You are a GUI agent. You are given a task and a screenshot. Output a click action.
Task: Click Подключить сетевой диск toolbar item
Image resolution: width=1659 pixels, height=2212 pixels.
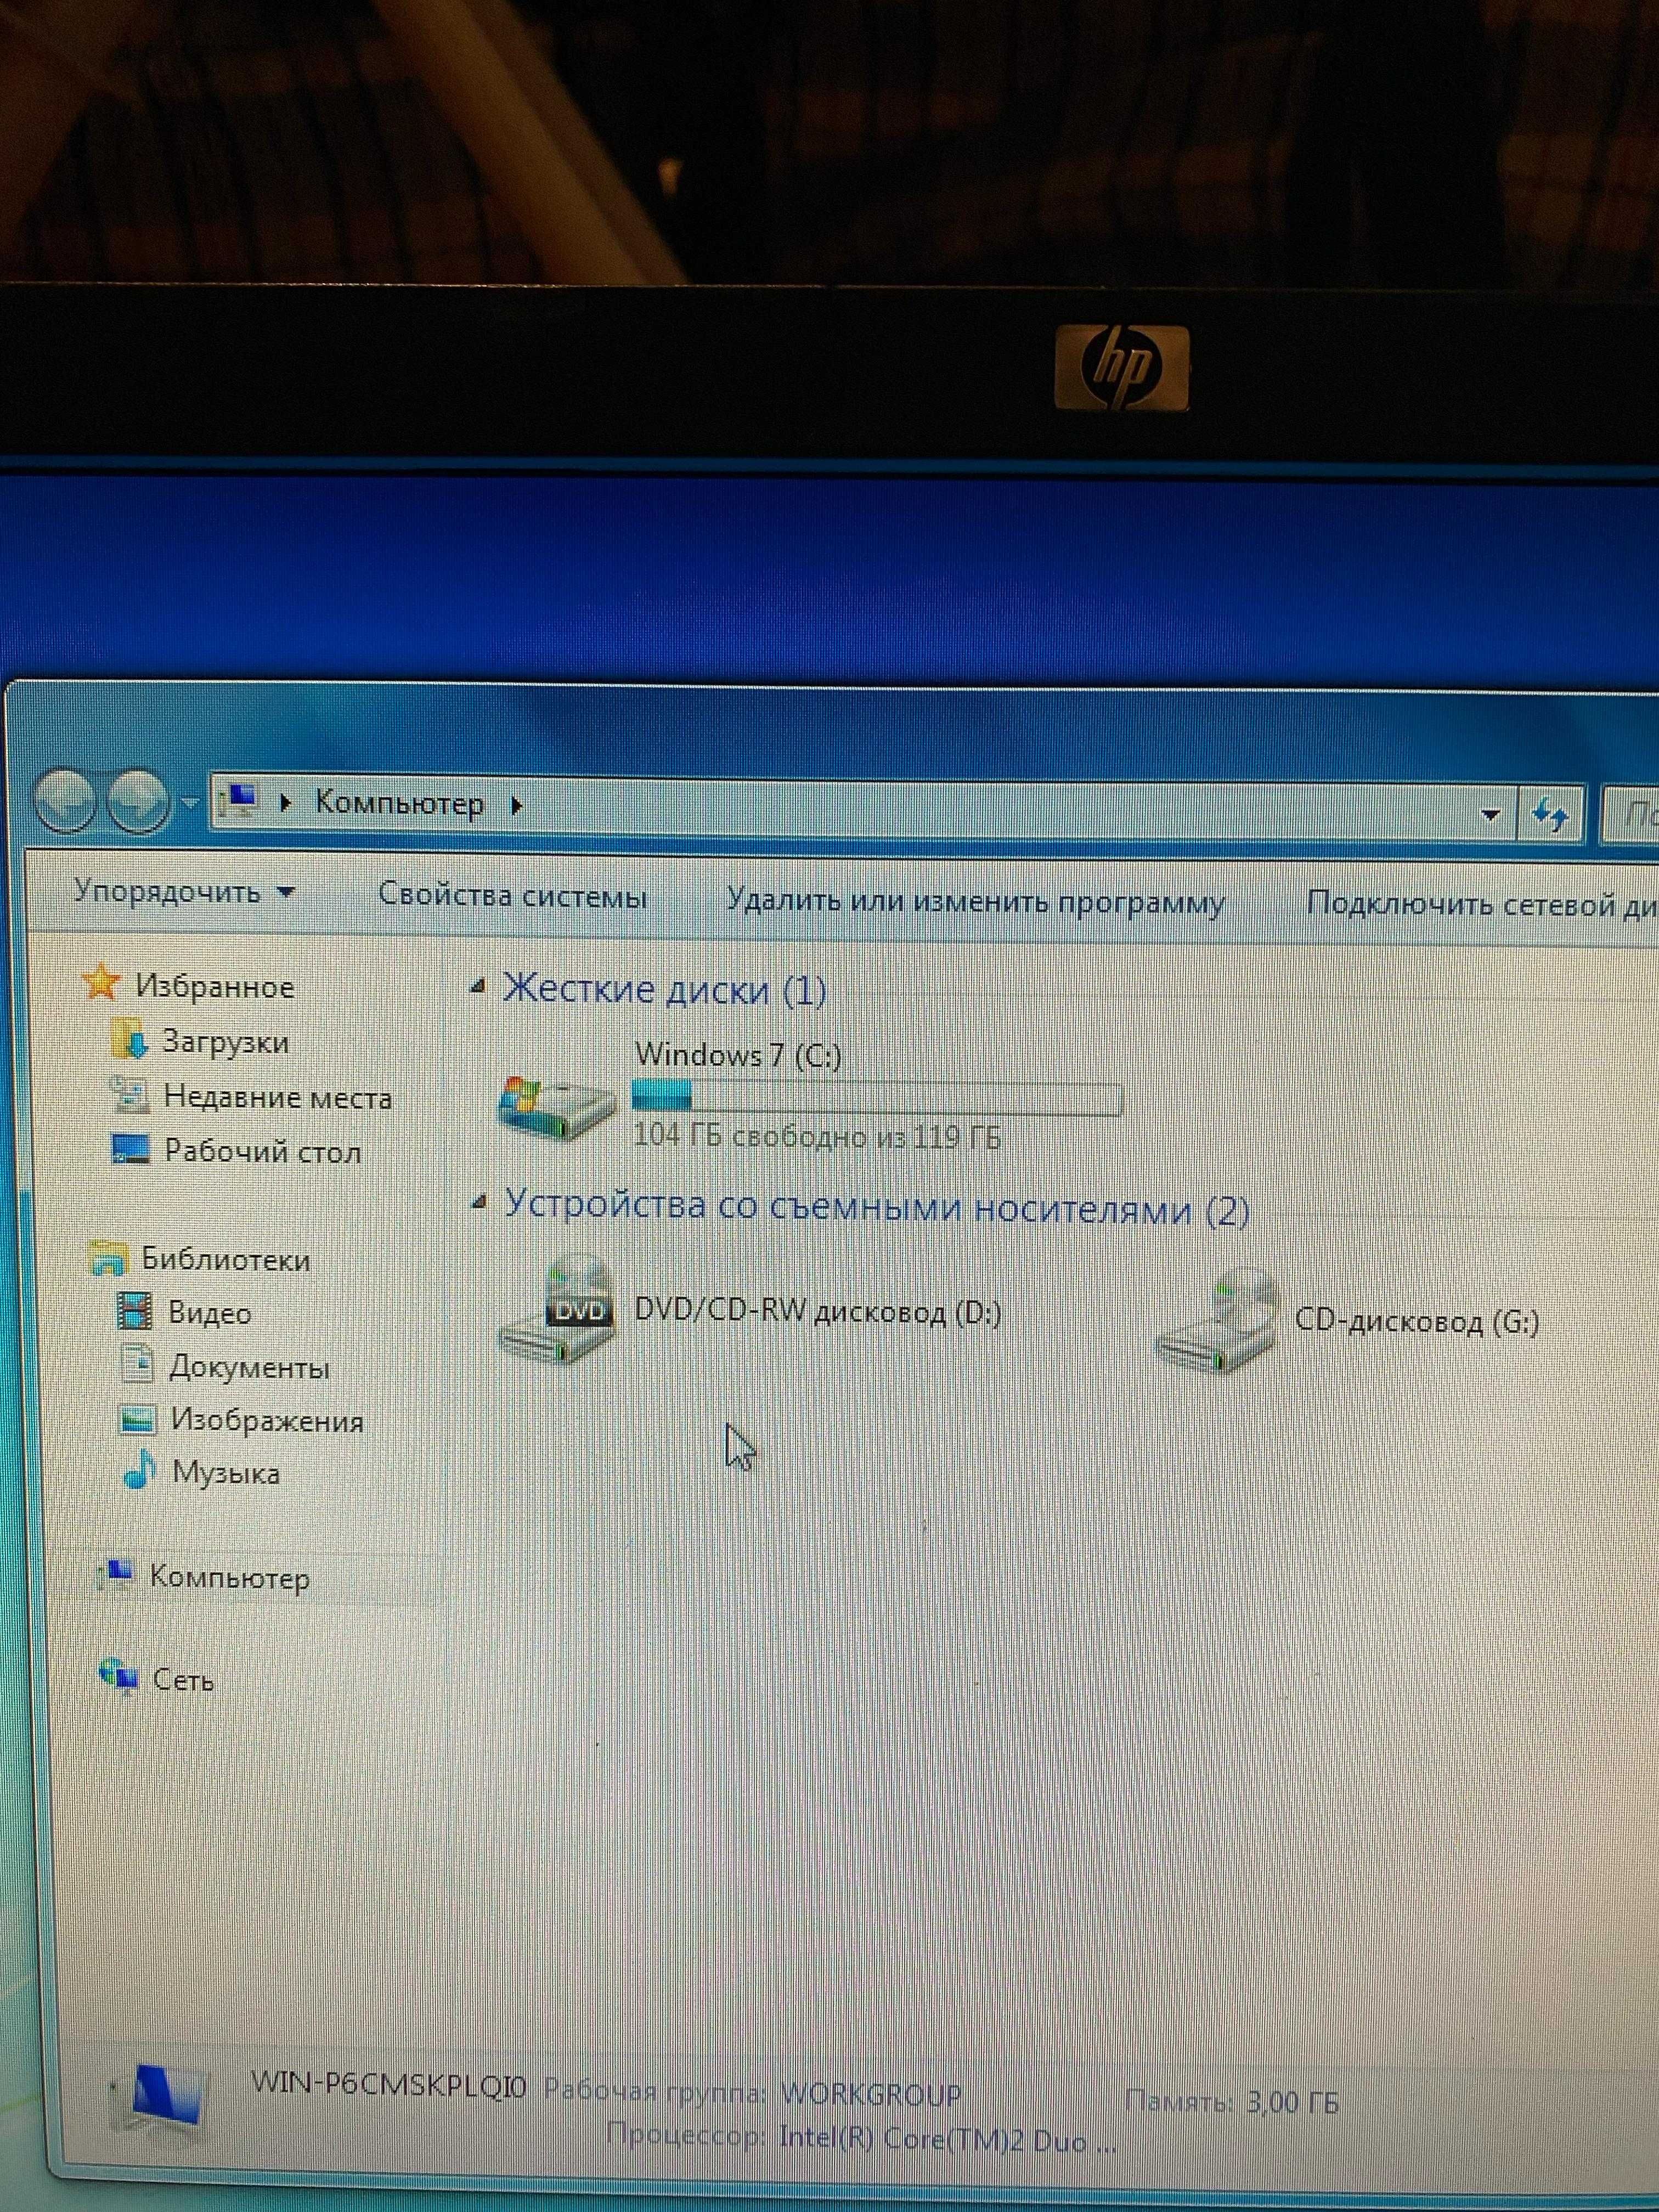point(1482,905)
